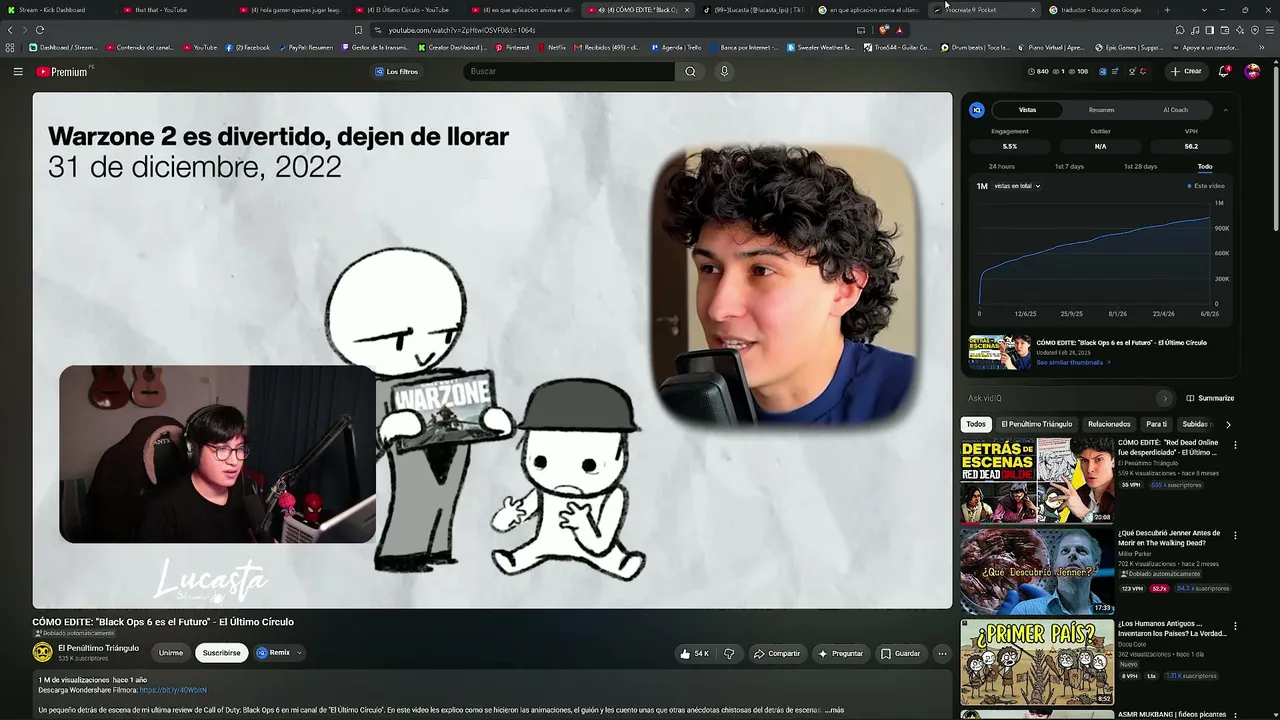
Task: Reload the page in browser toolbar
Action: click(40, 30)
